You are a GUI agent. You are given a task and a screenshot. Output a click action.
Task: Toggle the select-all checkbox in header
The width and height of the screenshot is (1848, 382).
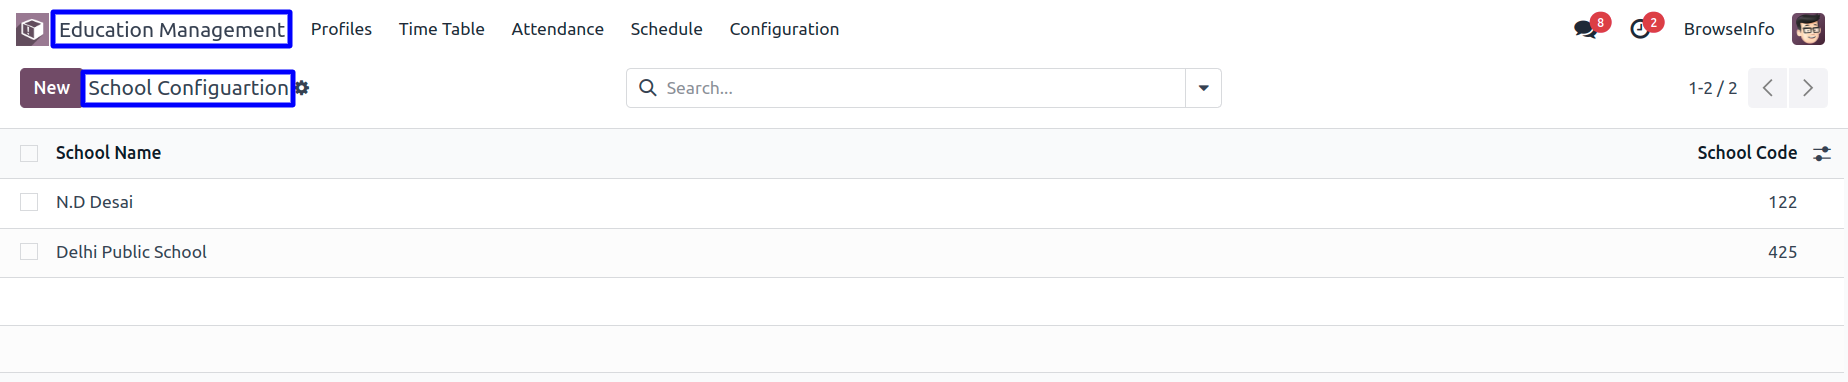click(29, 153)
